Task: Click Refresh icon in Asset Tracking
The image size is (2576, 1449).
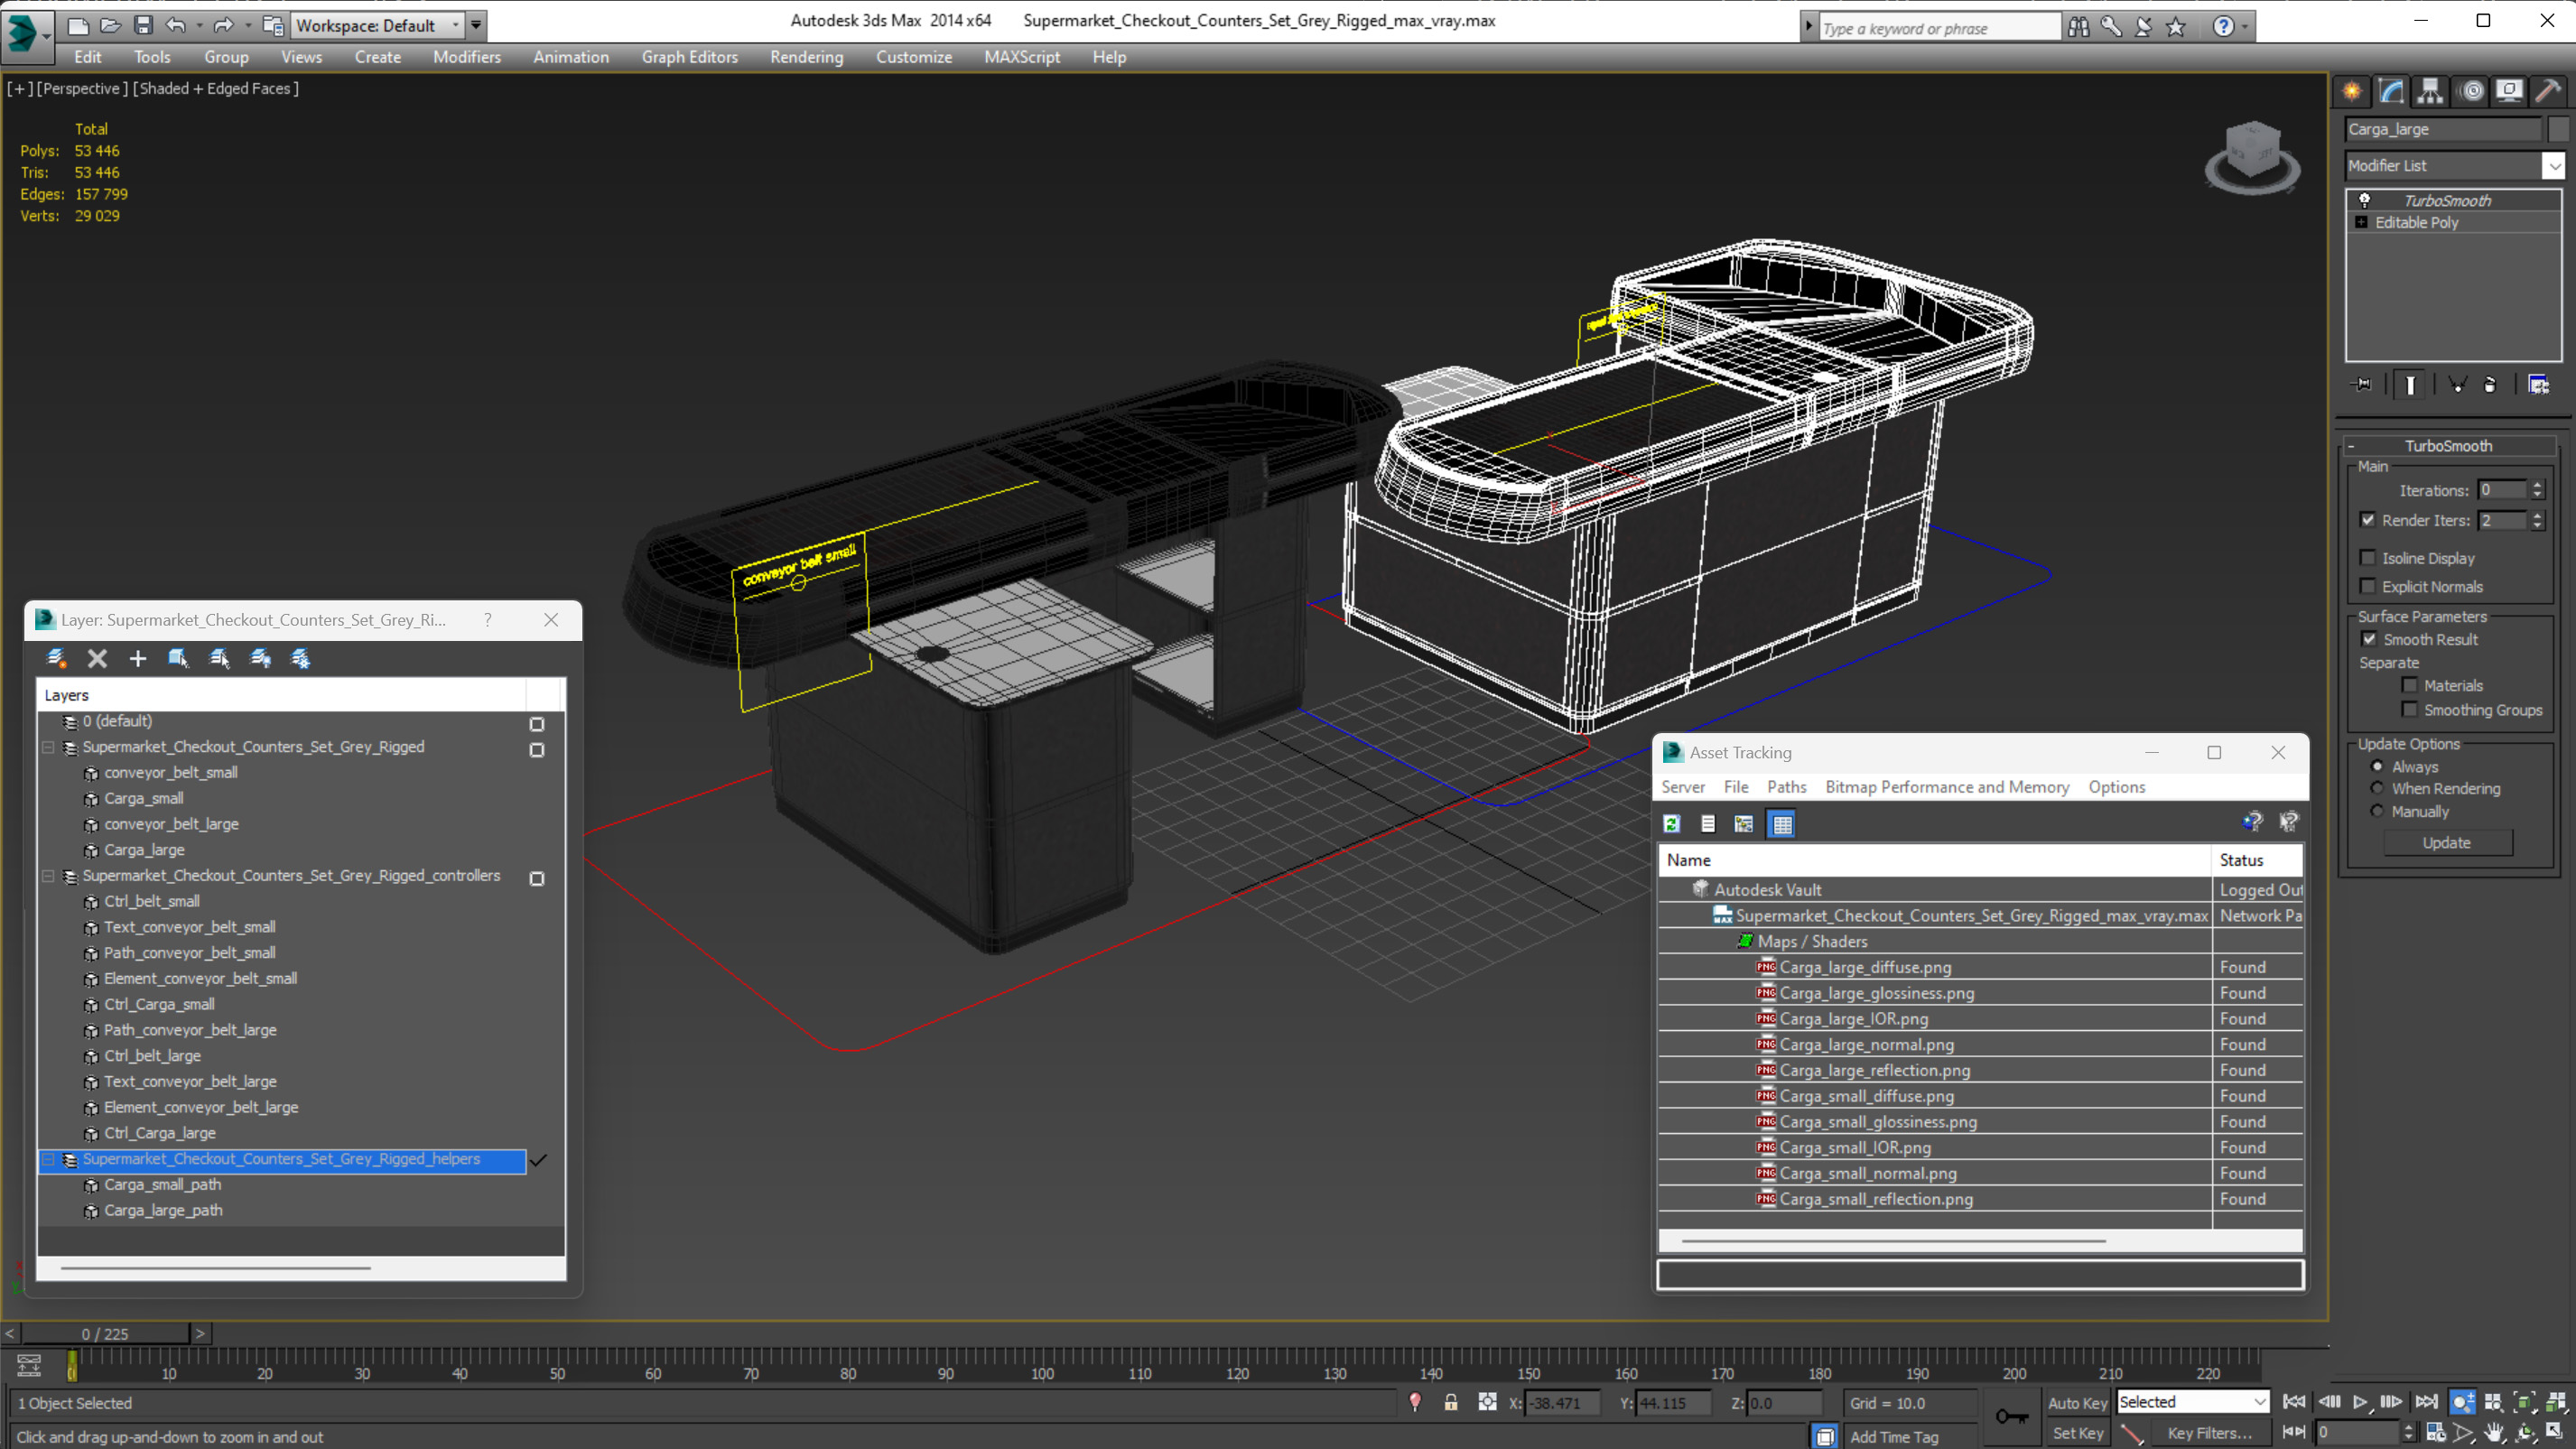Action: 1671,824
